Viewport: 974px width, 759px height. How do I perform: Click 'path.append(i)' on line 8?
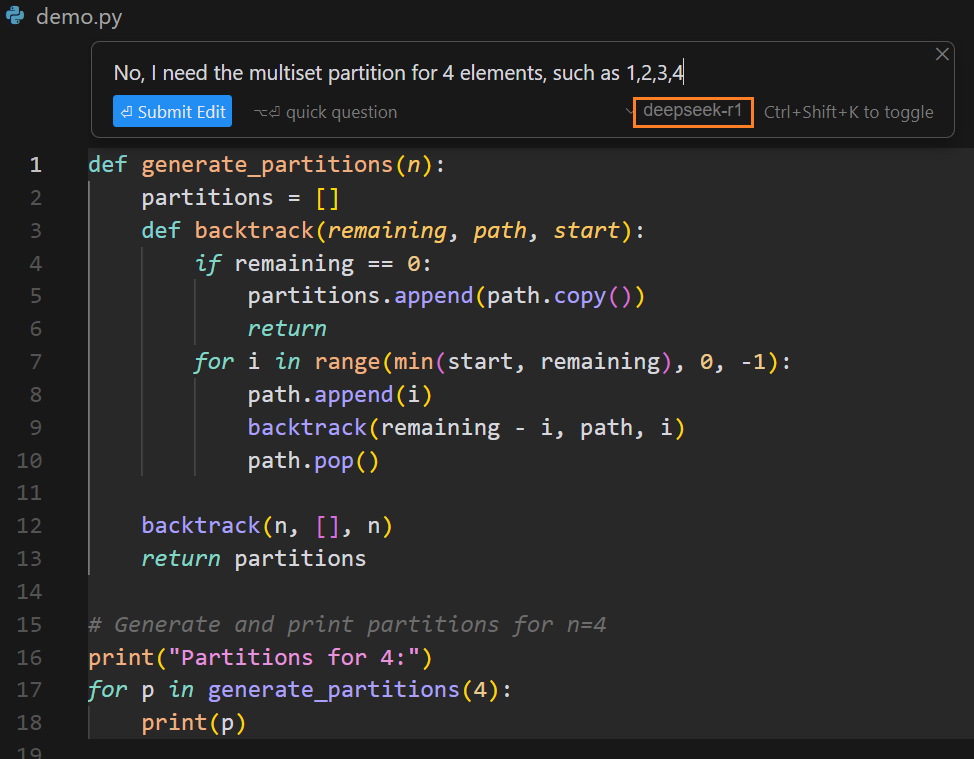click(340, 395)
